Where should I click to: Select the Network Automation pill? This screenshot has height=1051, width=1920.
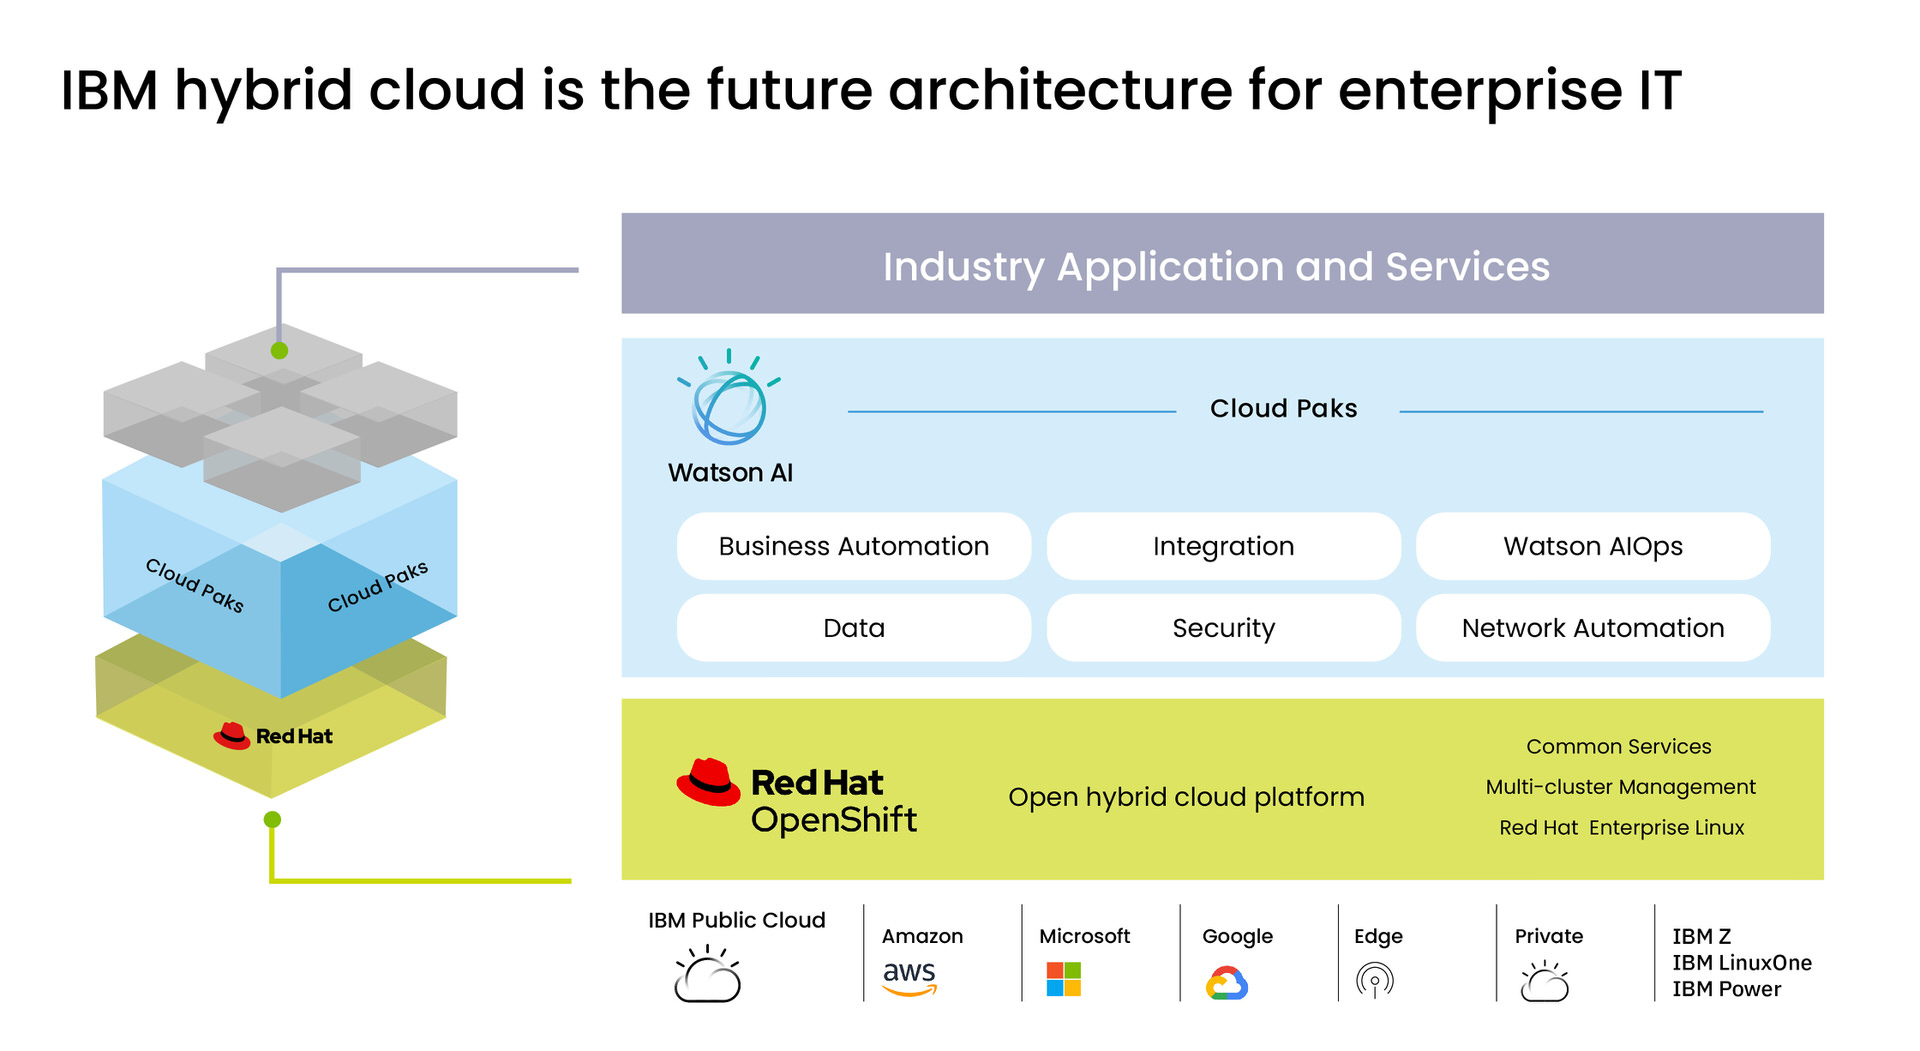pos(1592,628)
